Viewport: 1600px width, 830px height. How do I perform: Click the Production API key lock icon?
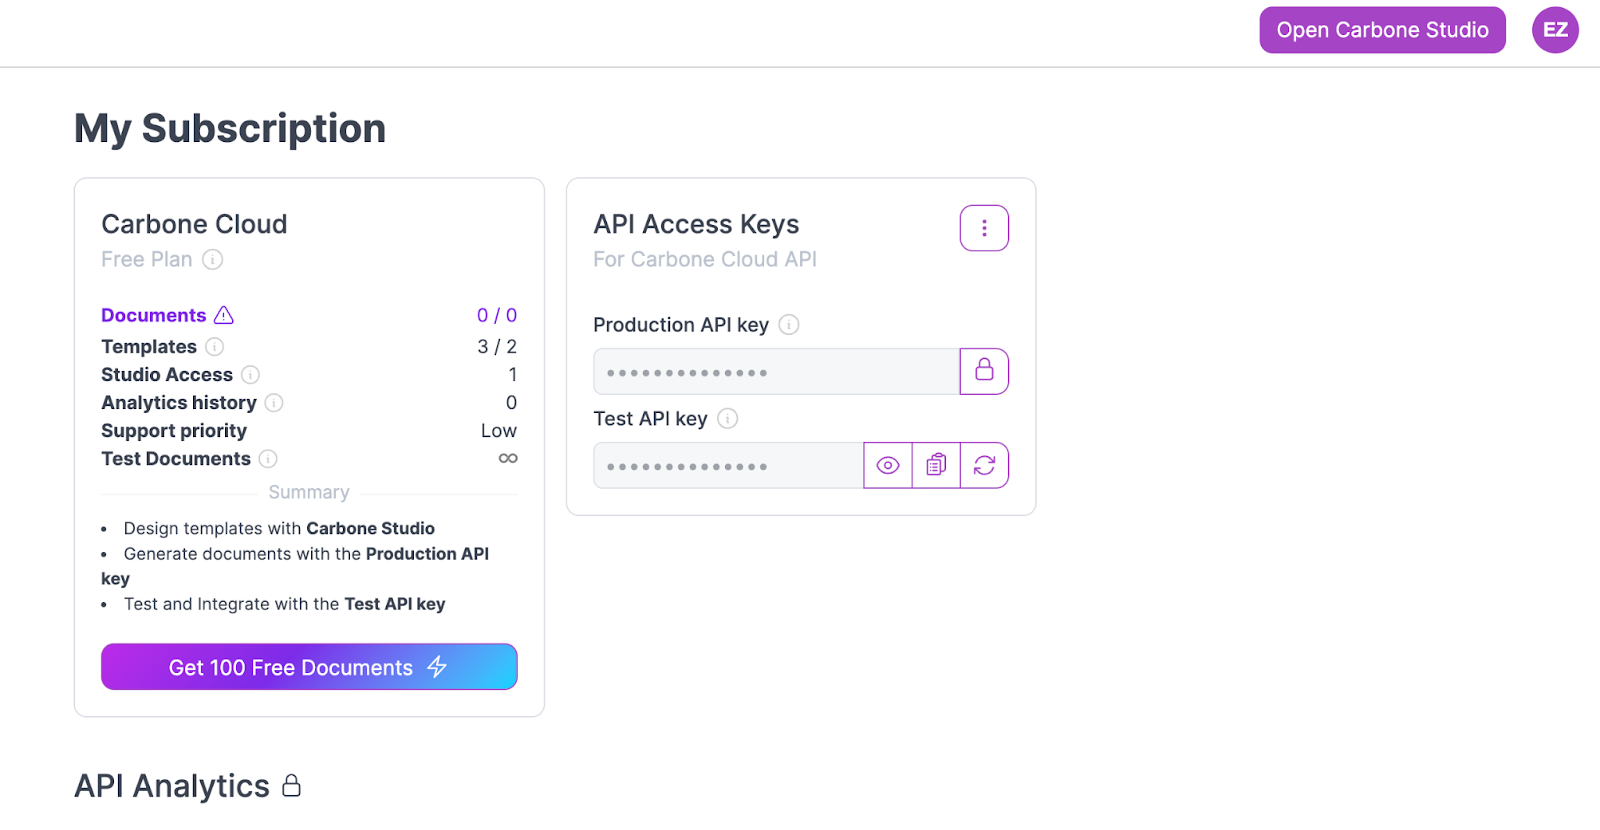(984, 371)
